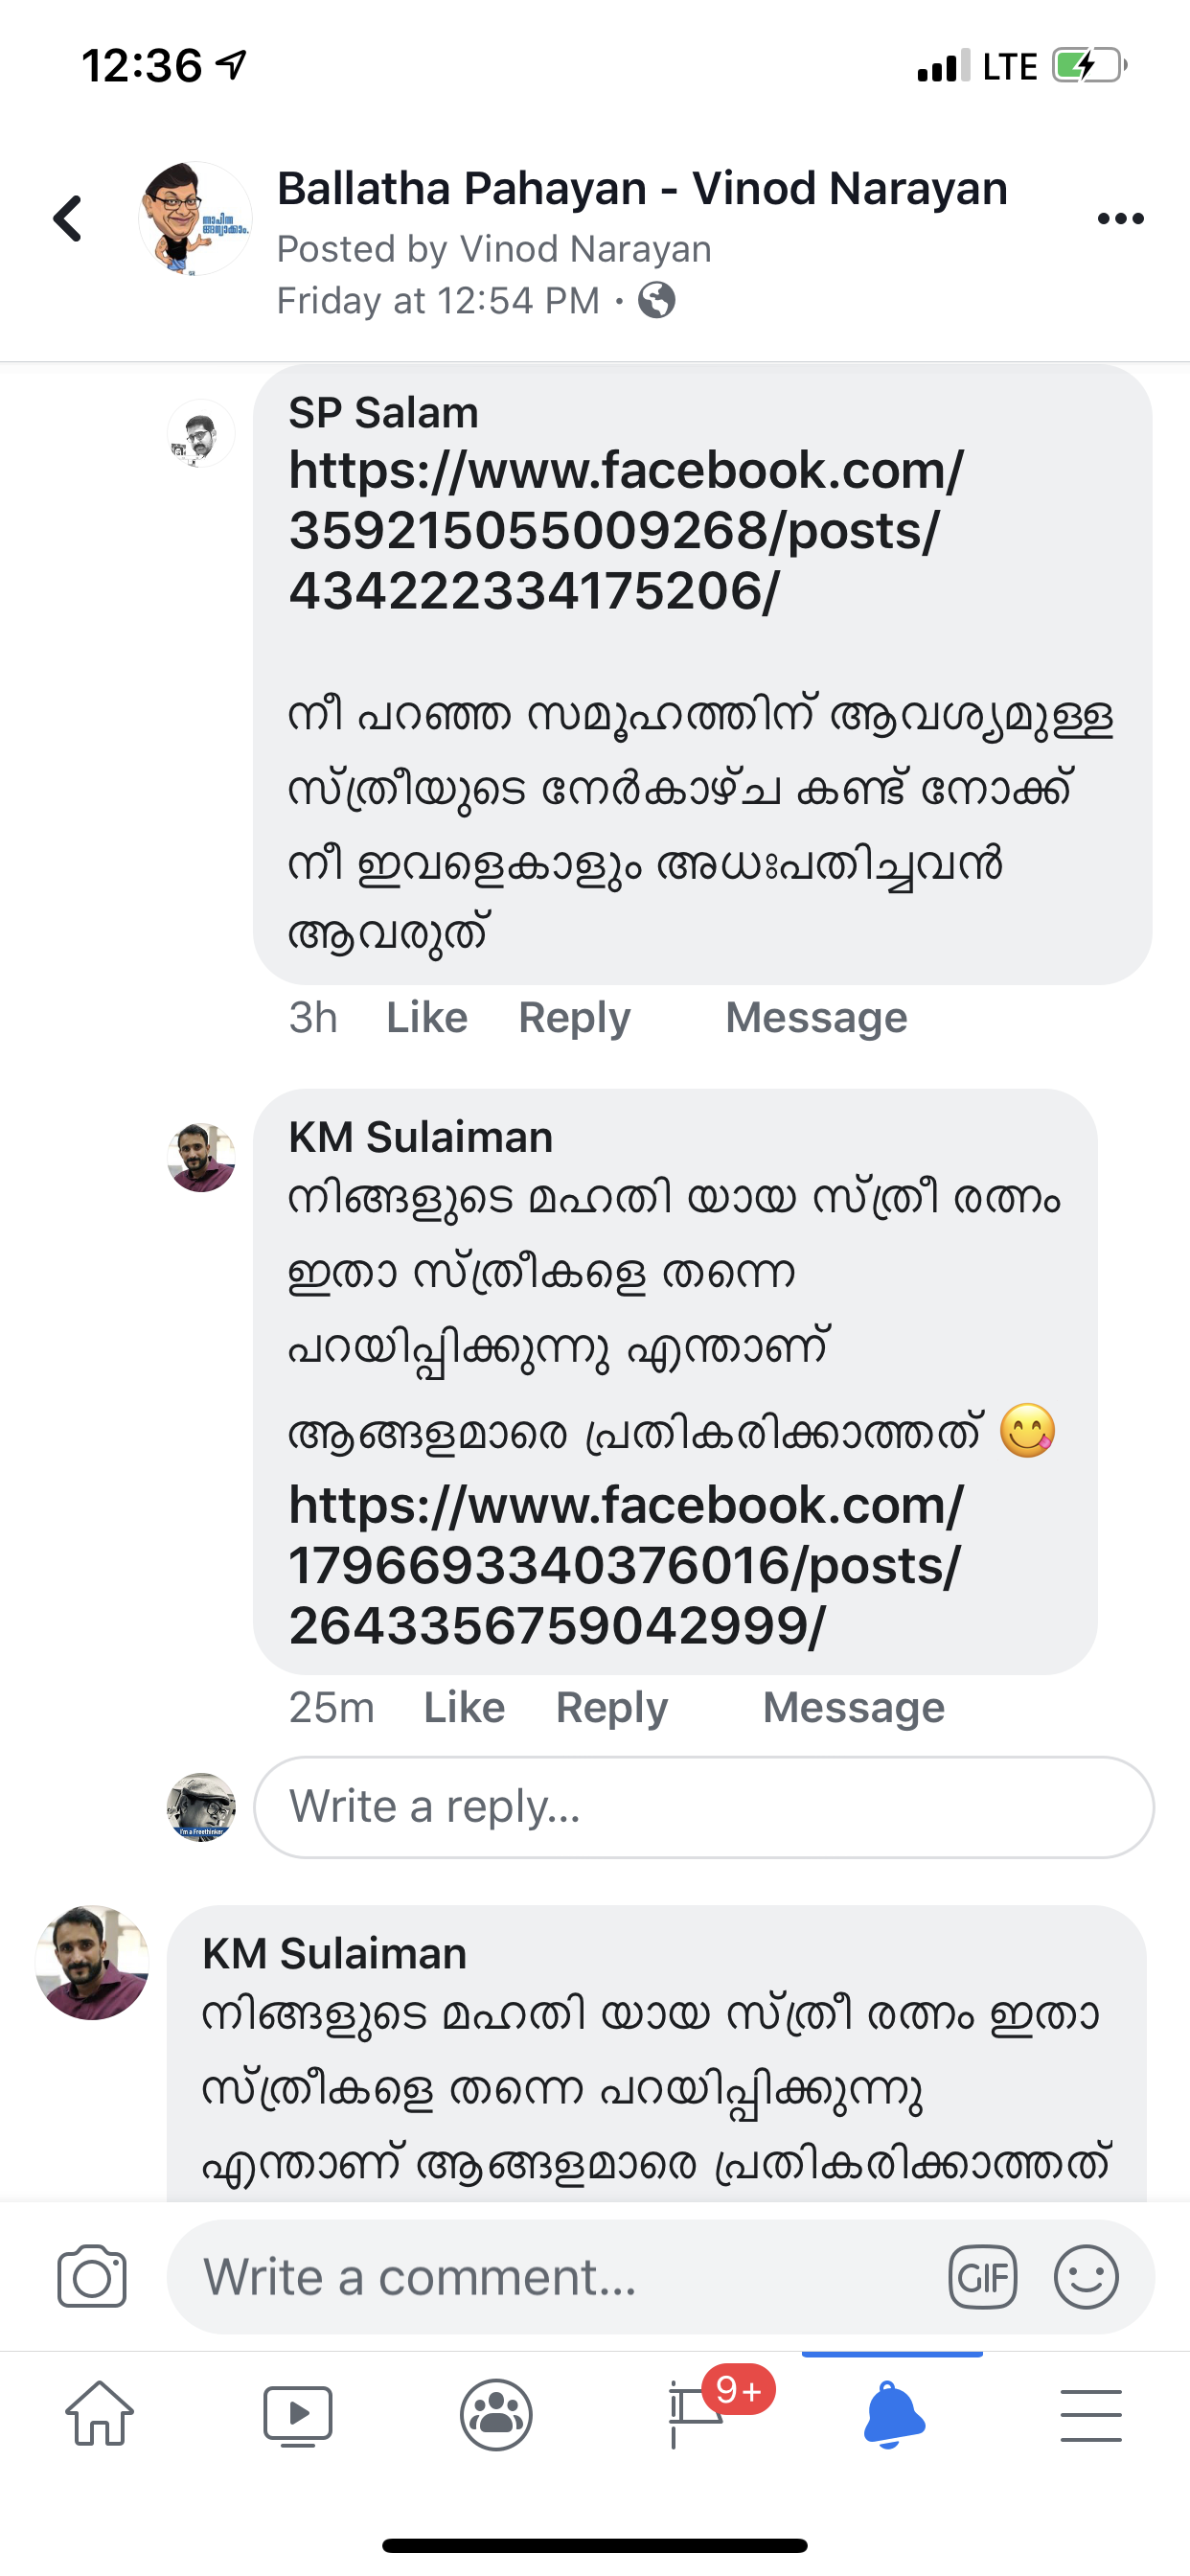1190x2576 pixels.
Task: Open Ballatha Pahayan page profile picture
Action: (x=195, y=218)
